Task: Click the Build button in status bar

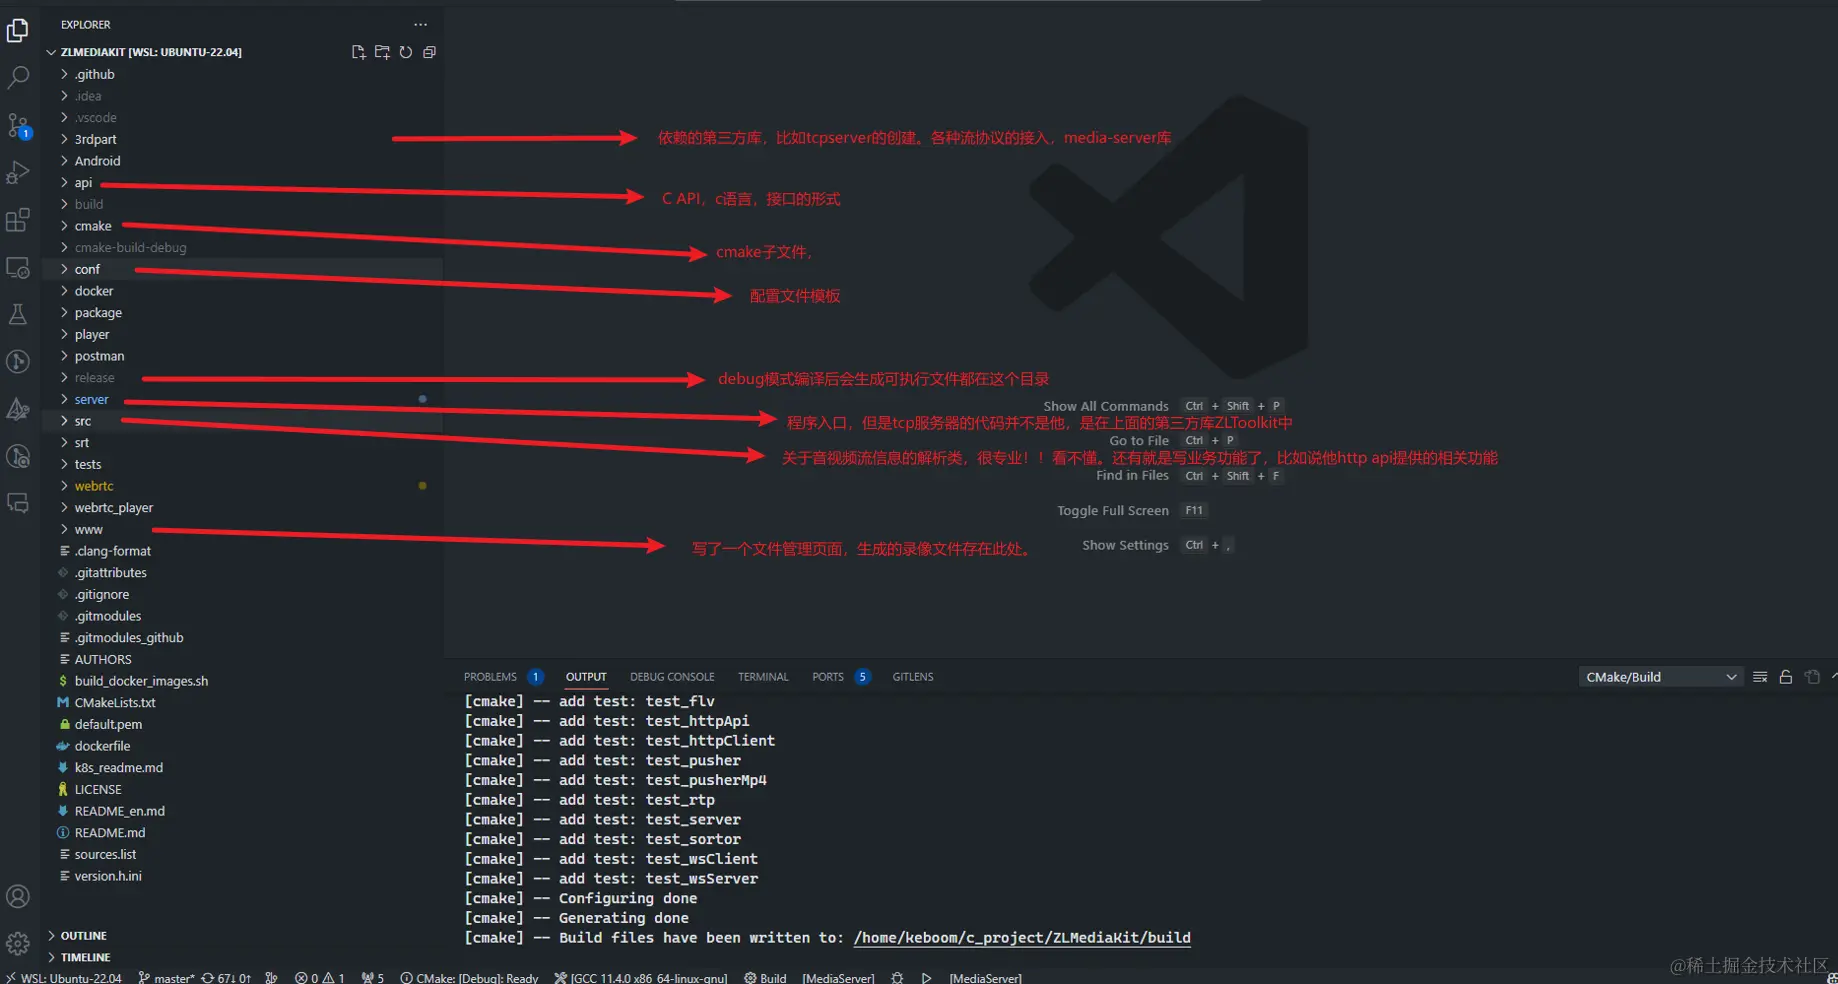Action: [x=765, y=978]
